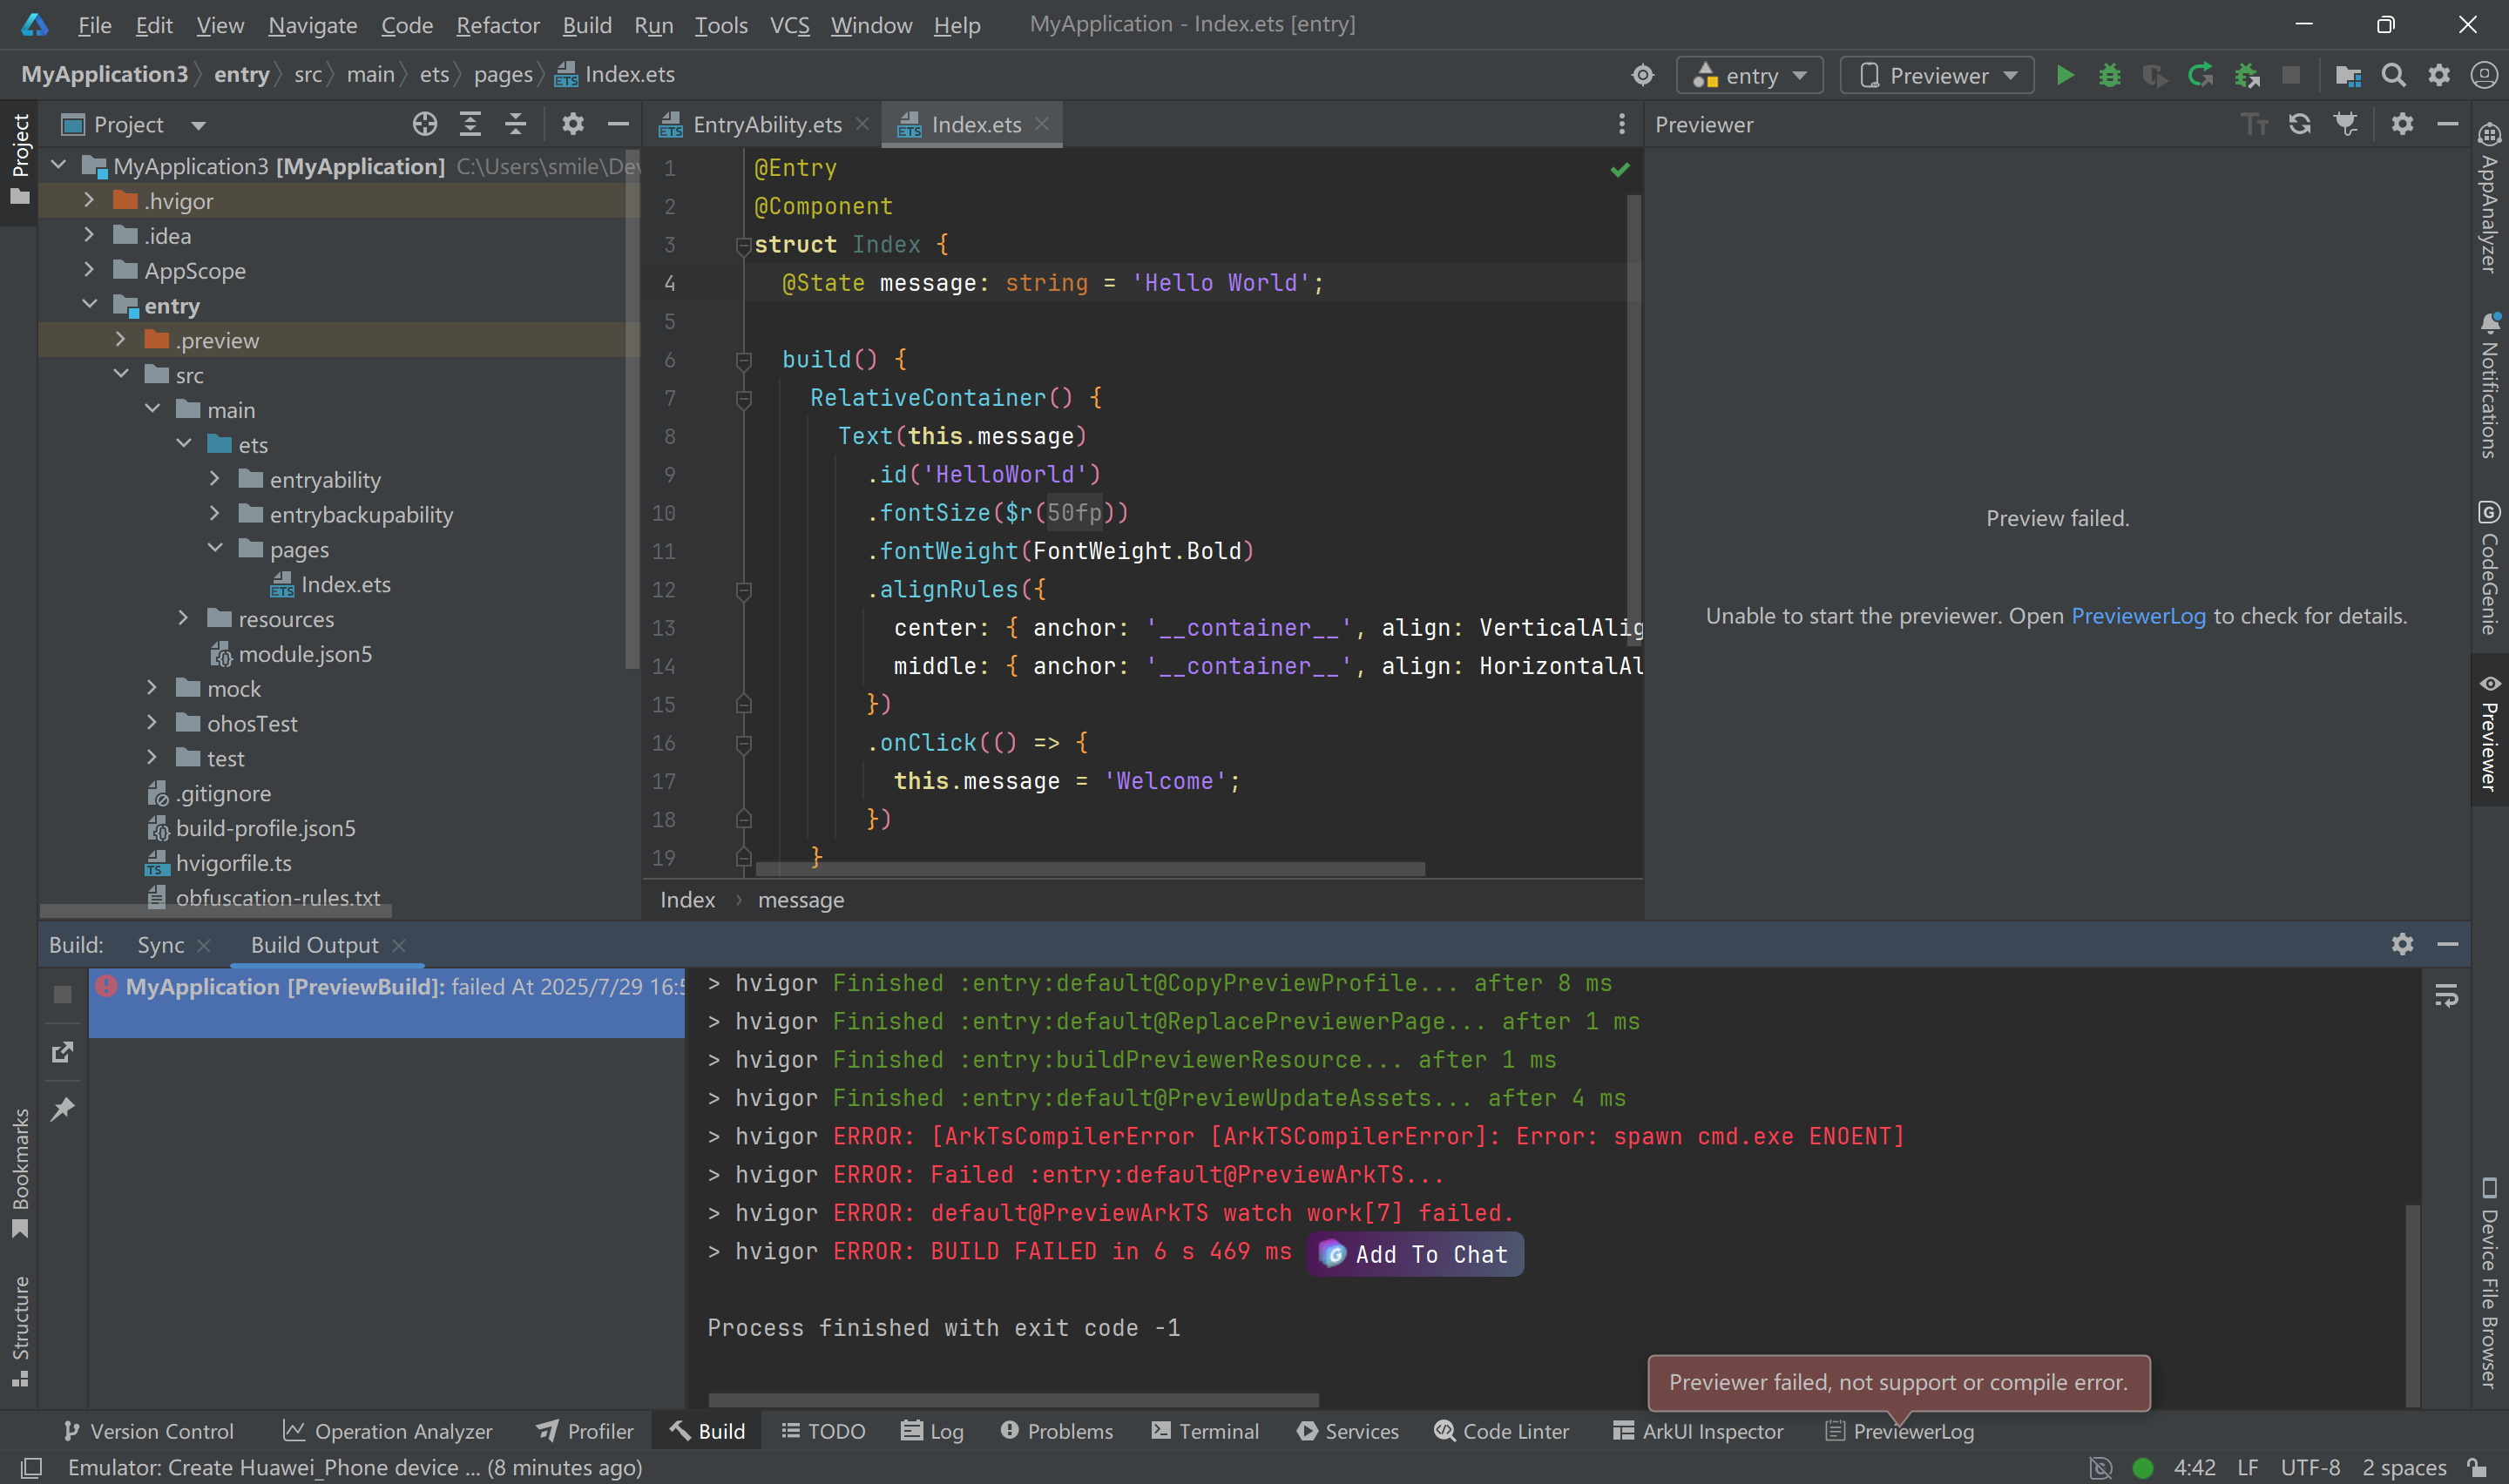The width and height of the screenshot is (2509, 1484).
Task: Click the Previewer font size Tt icon
Action: (x=2254, y=124)
